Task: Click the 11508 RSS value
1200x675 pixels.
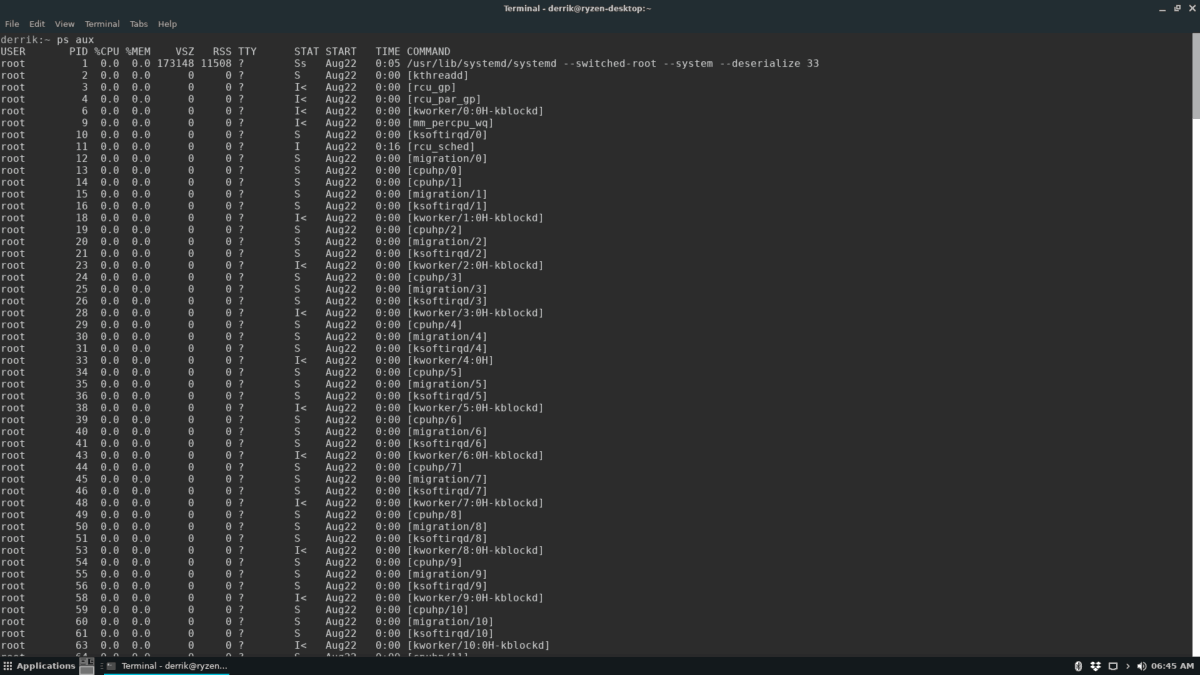Action: tap(216, 63)
